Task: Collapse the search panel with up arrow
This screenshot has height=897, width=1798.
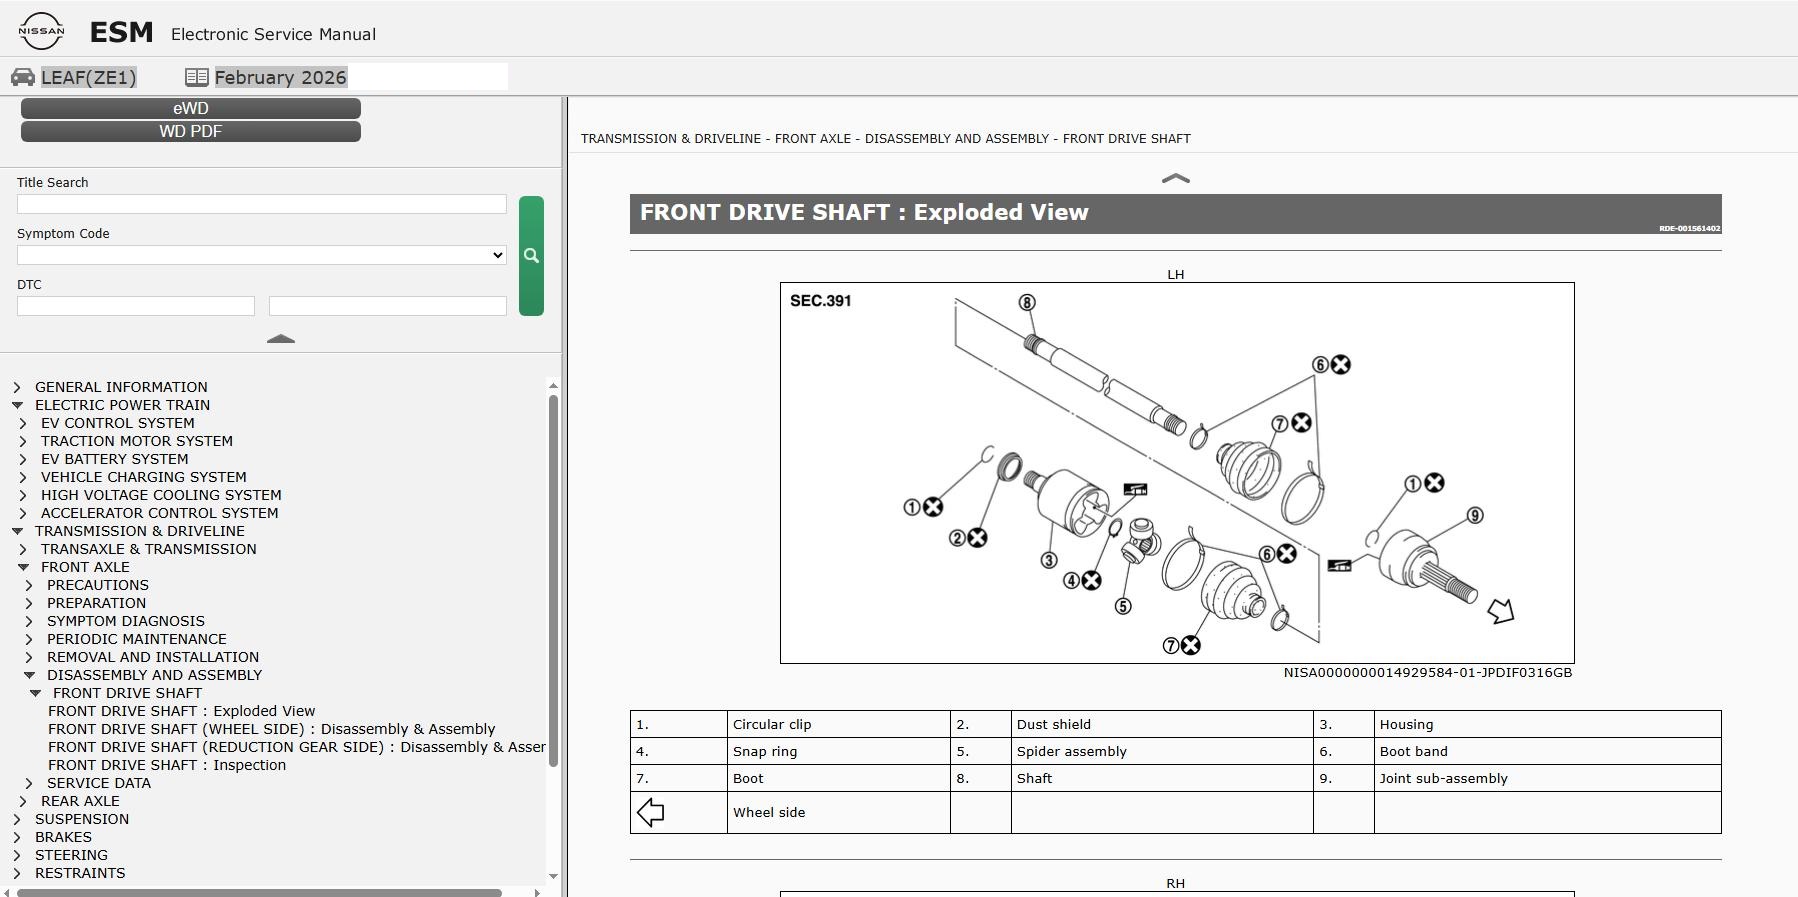Action: [281, 339]
